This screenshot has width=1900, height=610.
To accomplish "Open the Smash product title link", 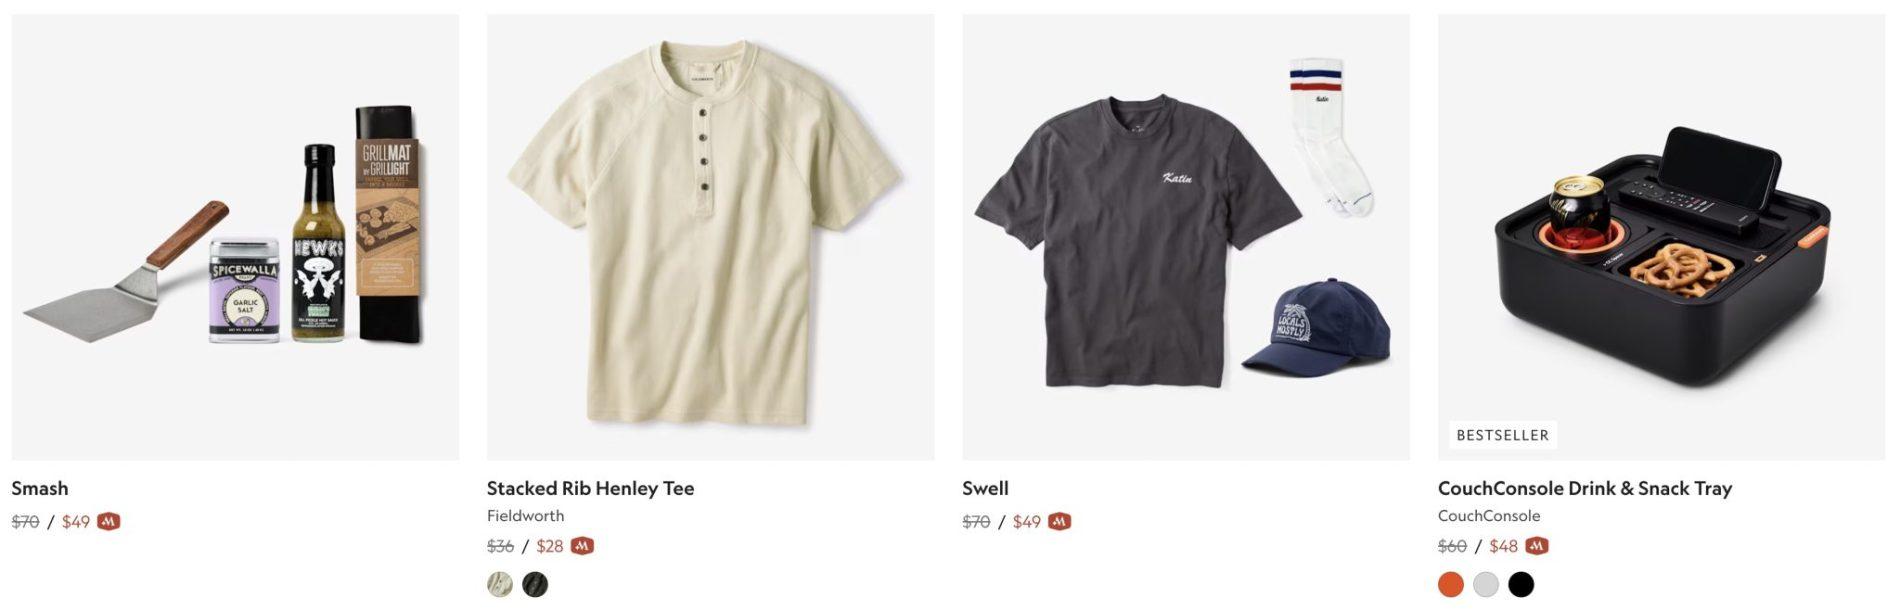I will (40, 488).
